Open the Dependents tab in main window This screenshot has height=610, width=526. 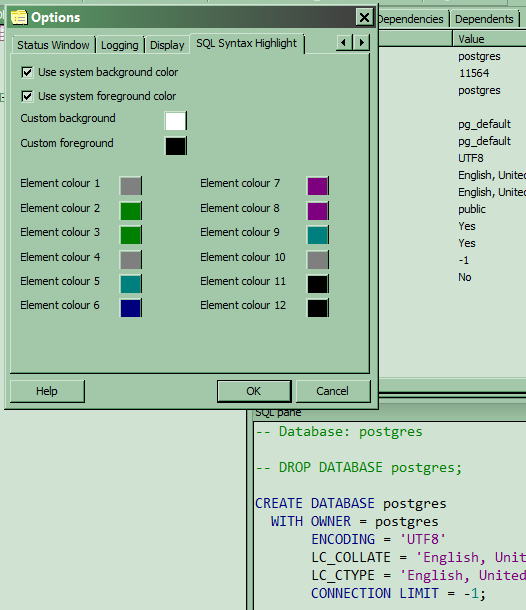484,19
